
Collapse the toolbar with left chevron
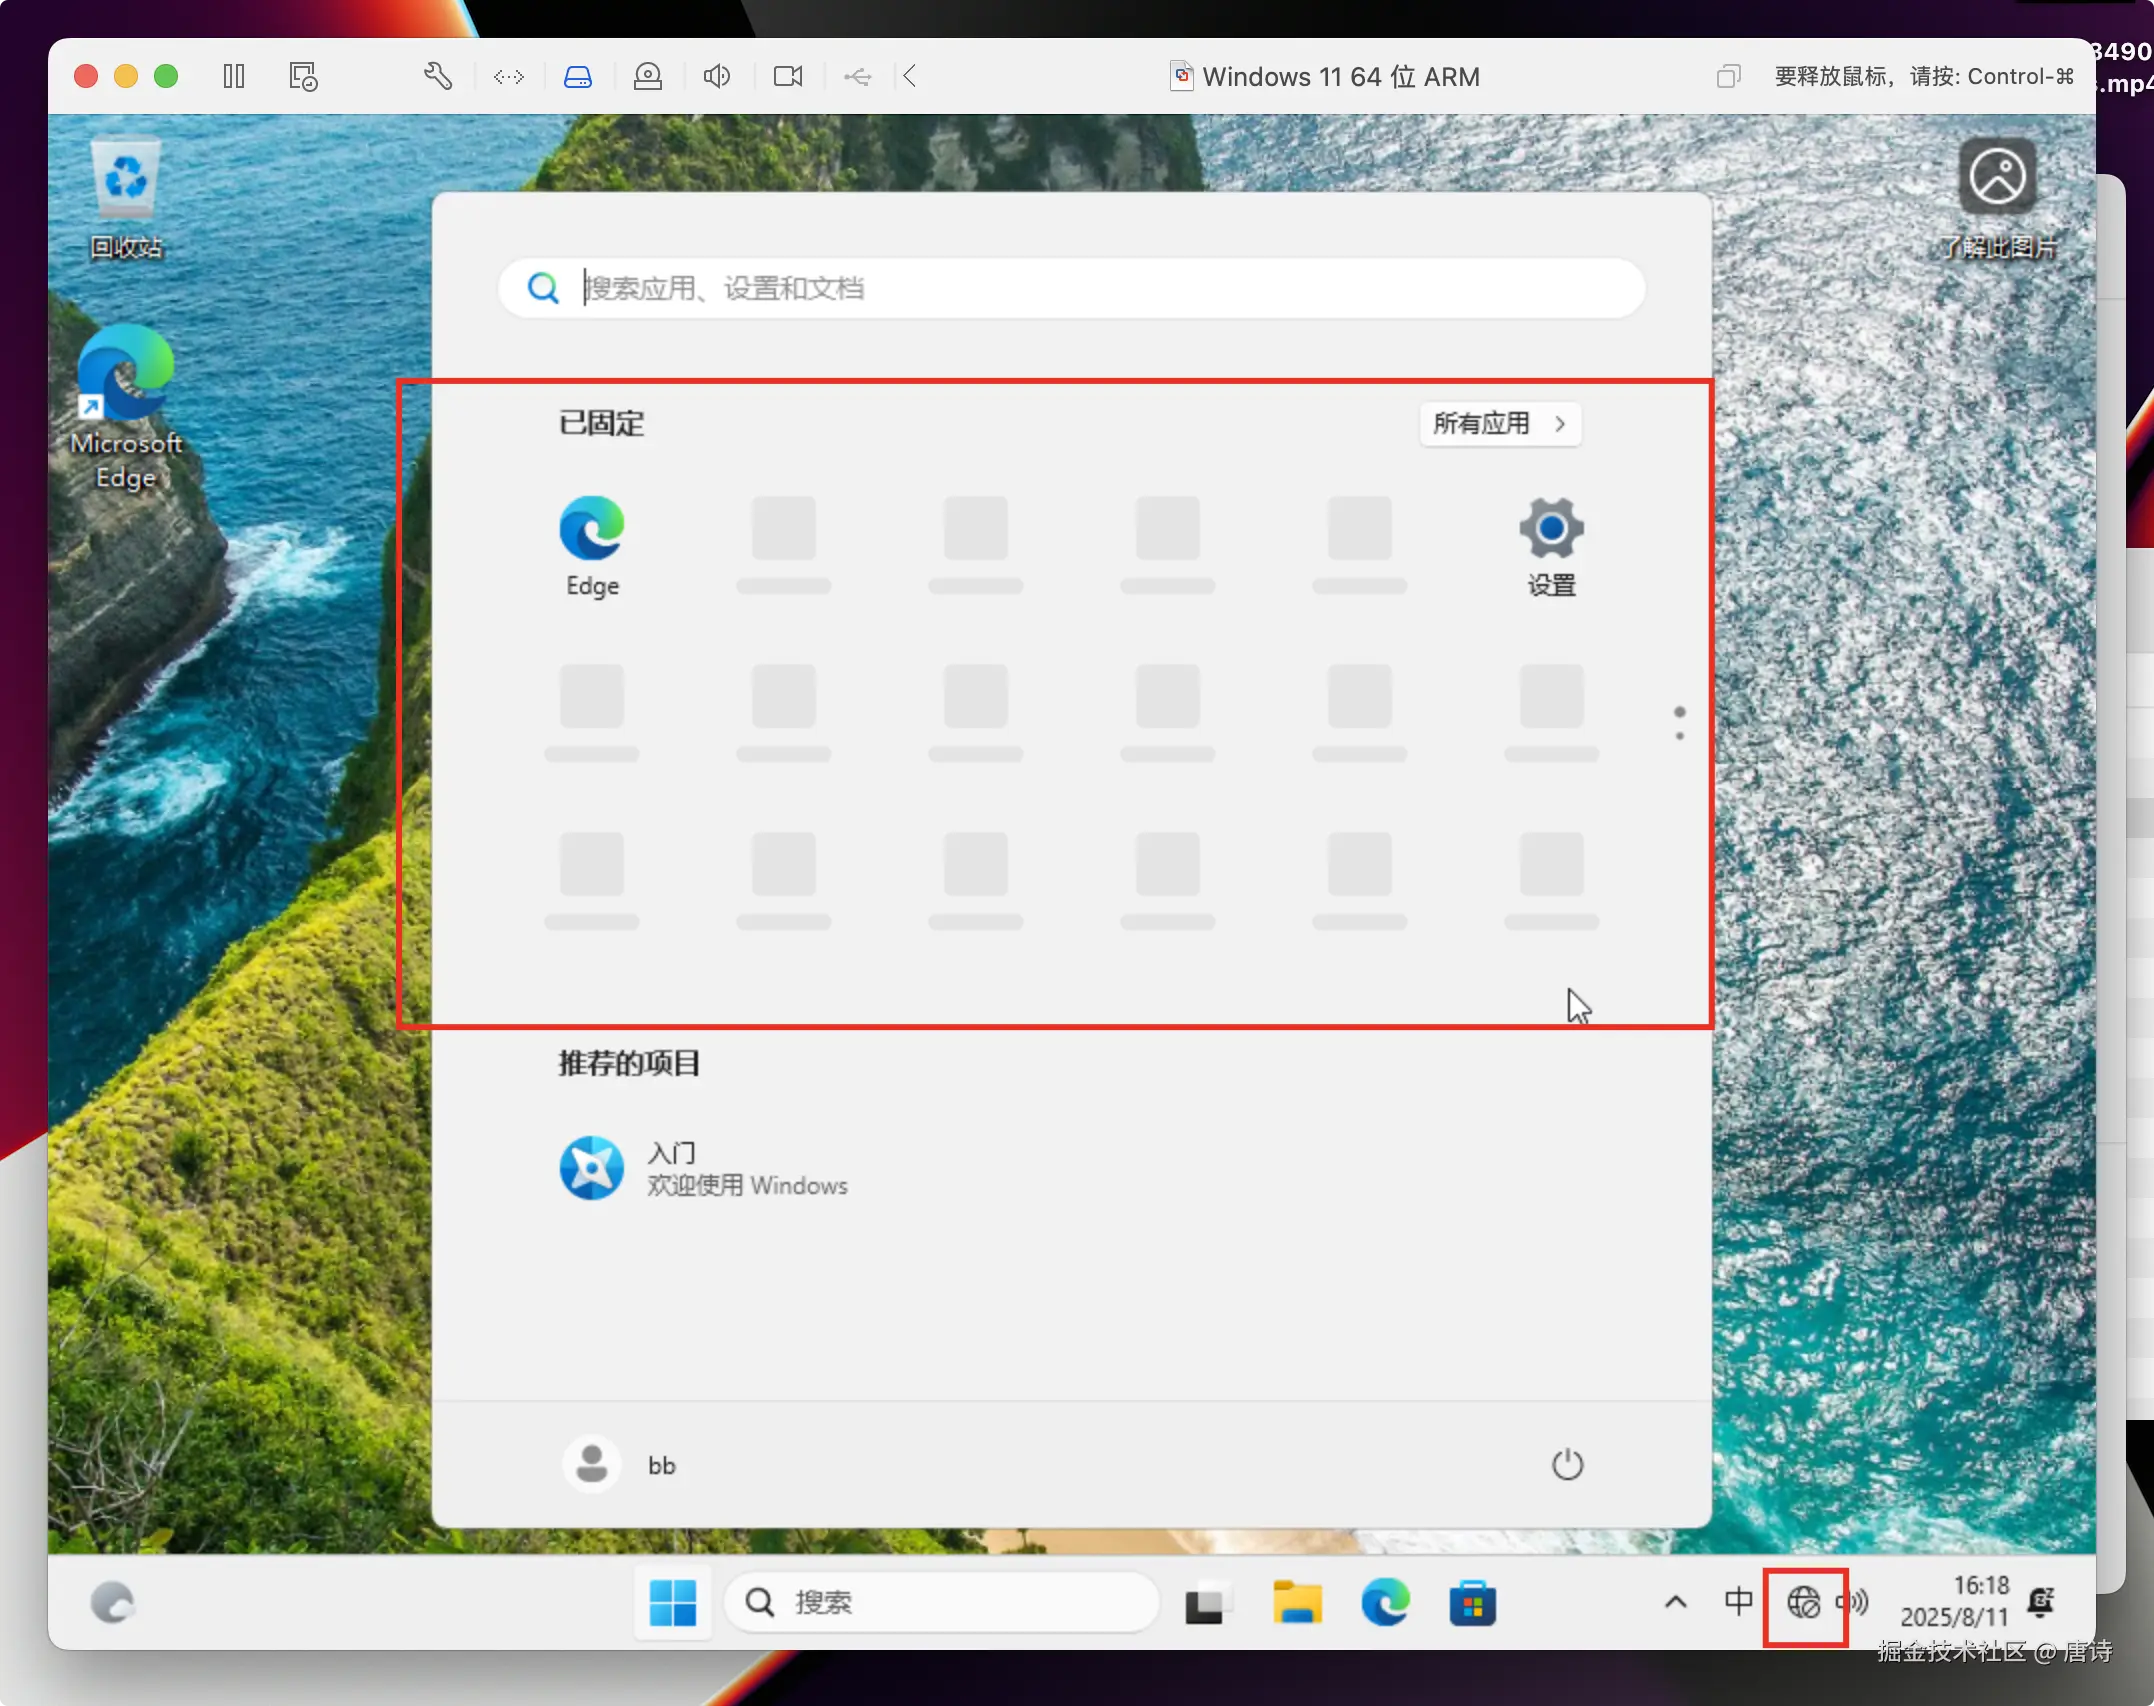point(909,76)
